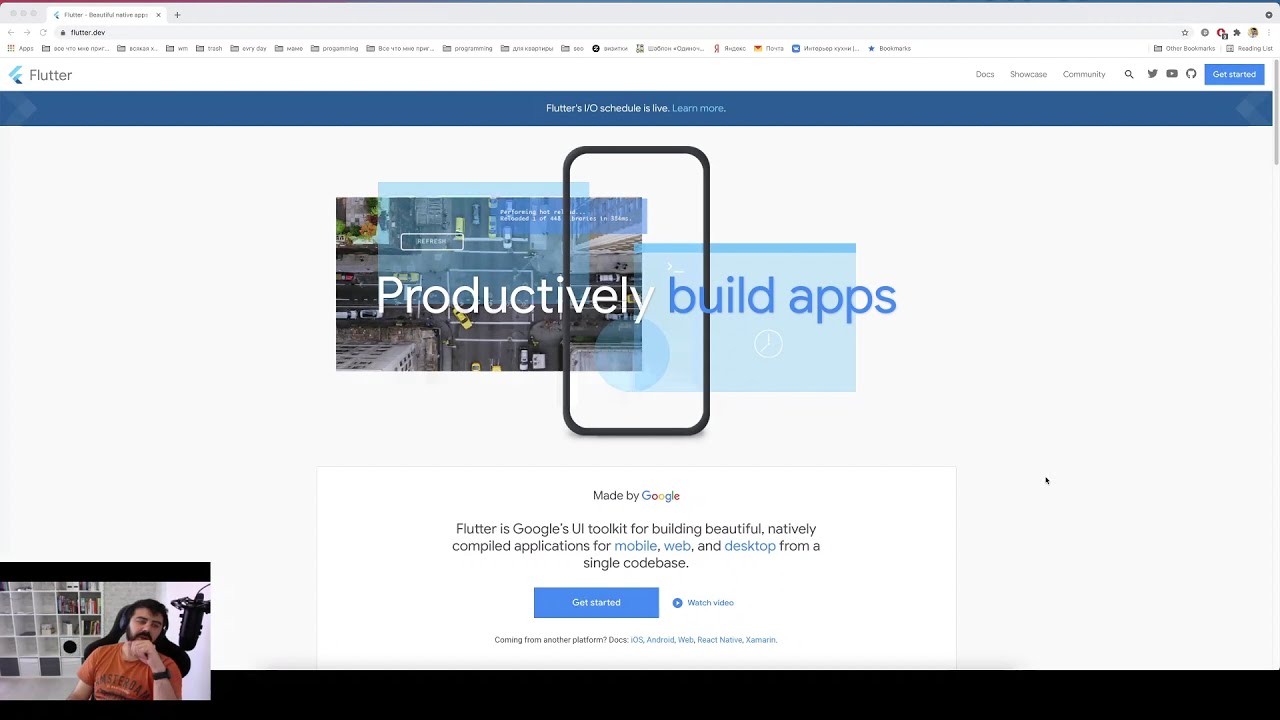This screenshot has height=720, width=1280.
Task: Open the Почта bookmark
Action: point(769,48)
